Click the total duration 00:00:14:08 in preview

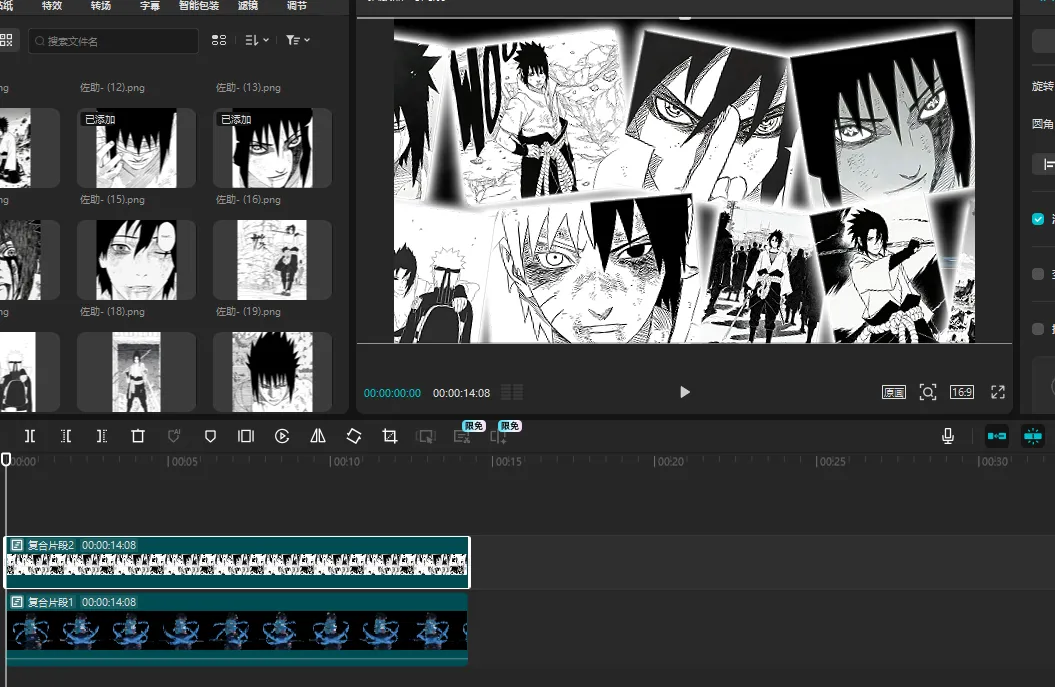click(462, 393)
